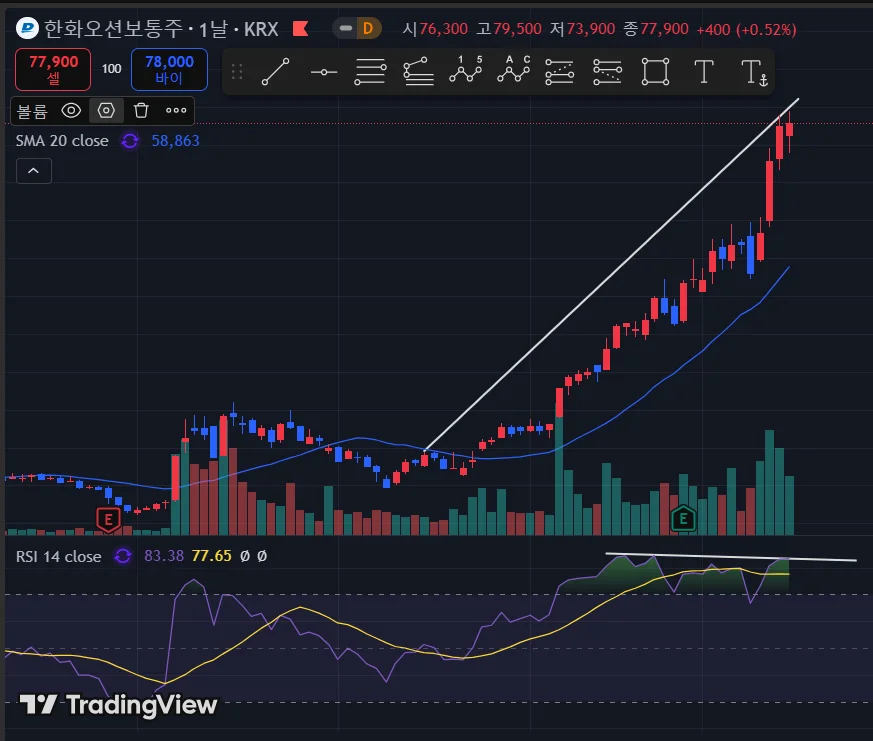873x741 pixels.
Task: Select the horizontal ray tool
Action: (x=323, y=72)
